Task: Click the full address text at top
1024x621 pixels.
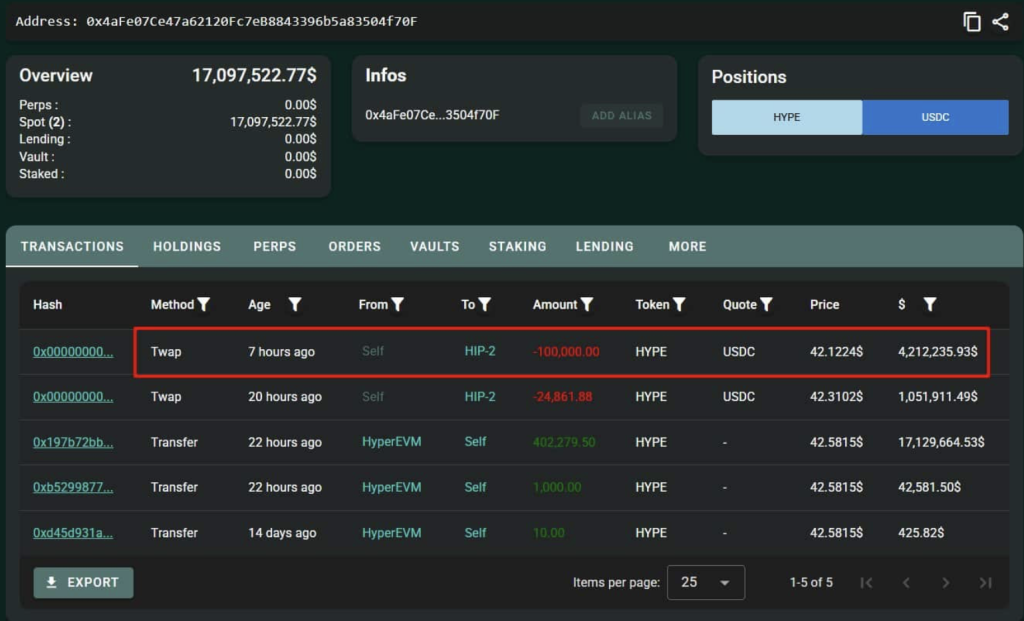Action: pos(251,22)
